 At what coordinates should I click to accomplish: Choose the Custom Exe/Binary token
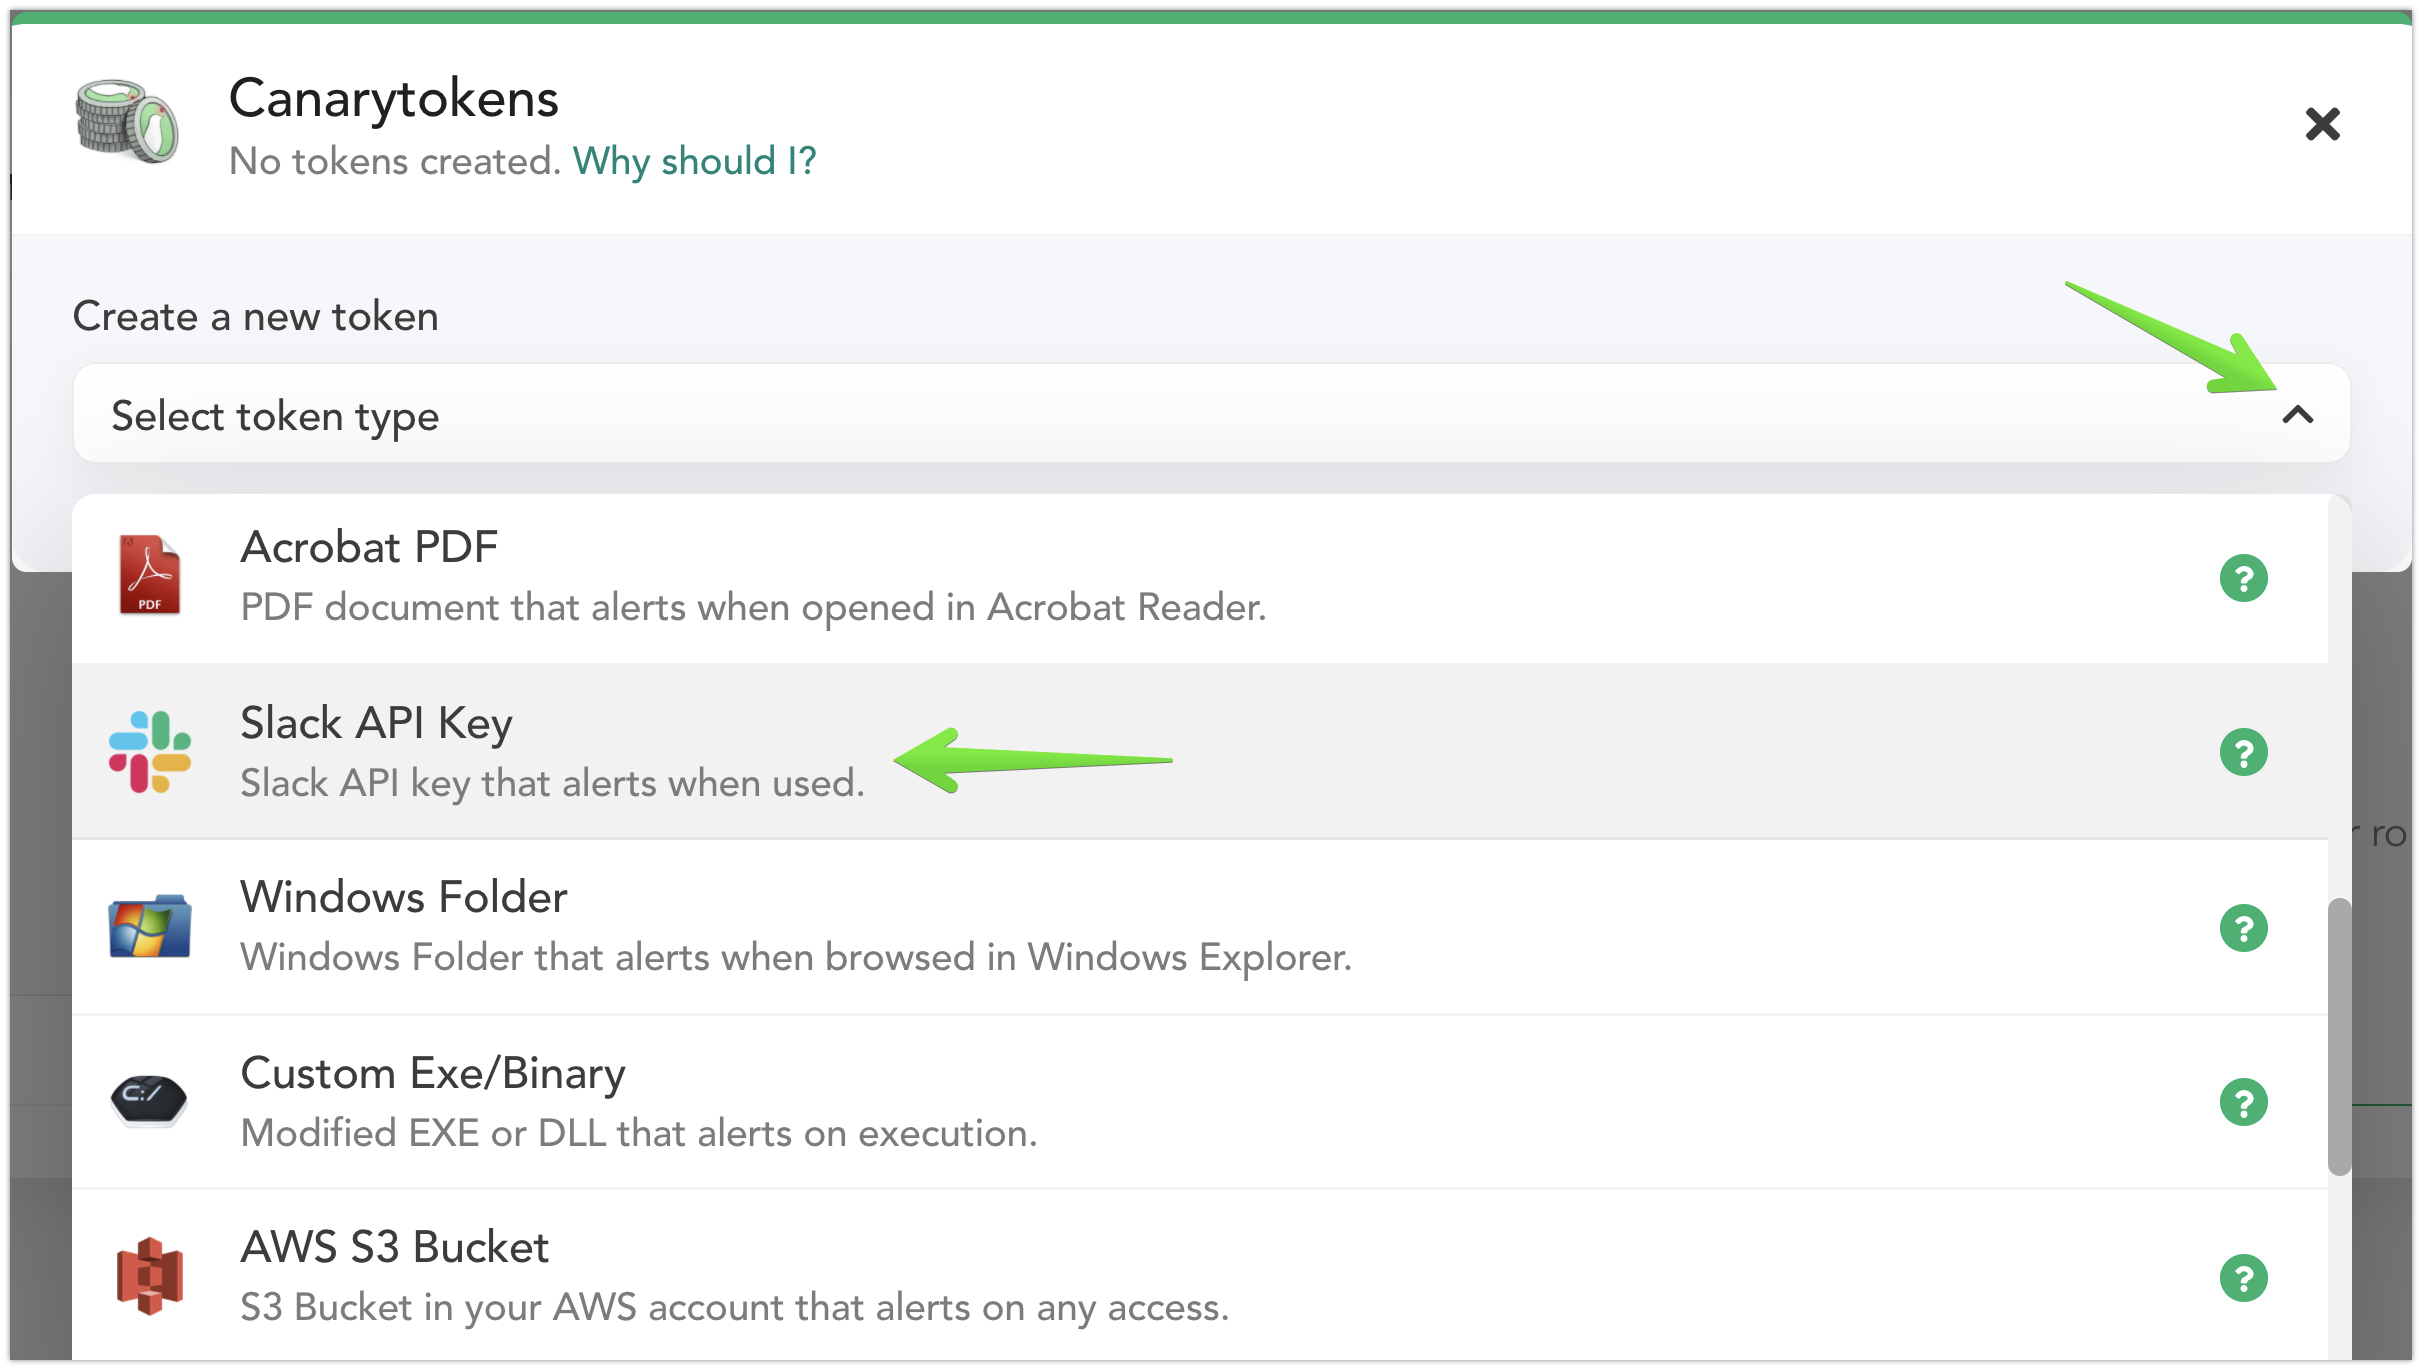click(1199, 1102)
